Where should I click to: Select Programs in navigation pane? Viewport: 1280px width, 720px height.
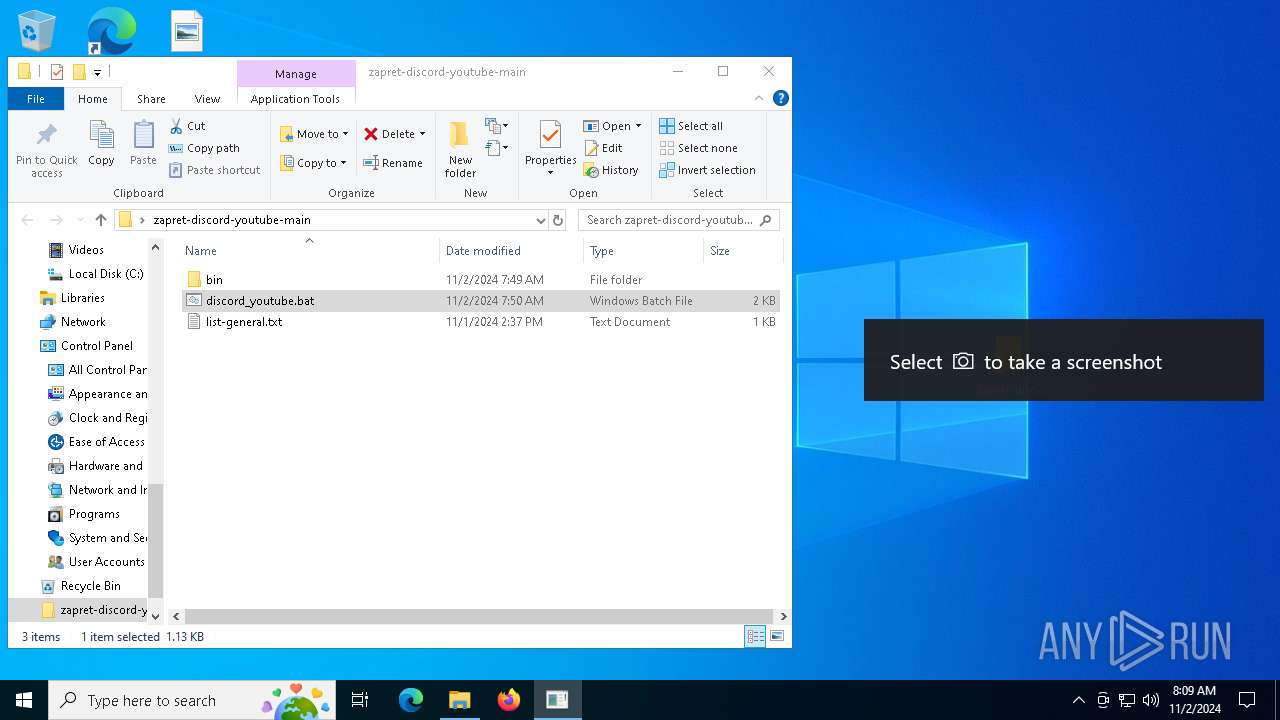[x=94, y=514]
